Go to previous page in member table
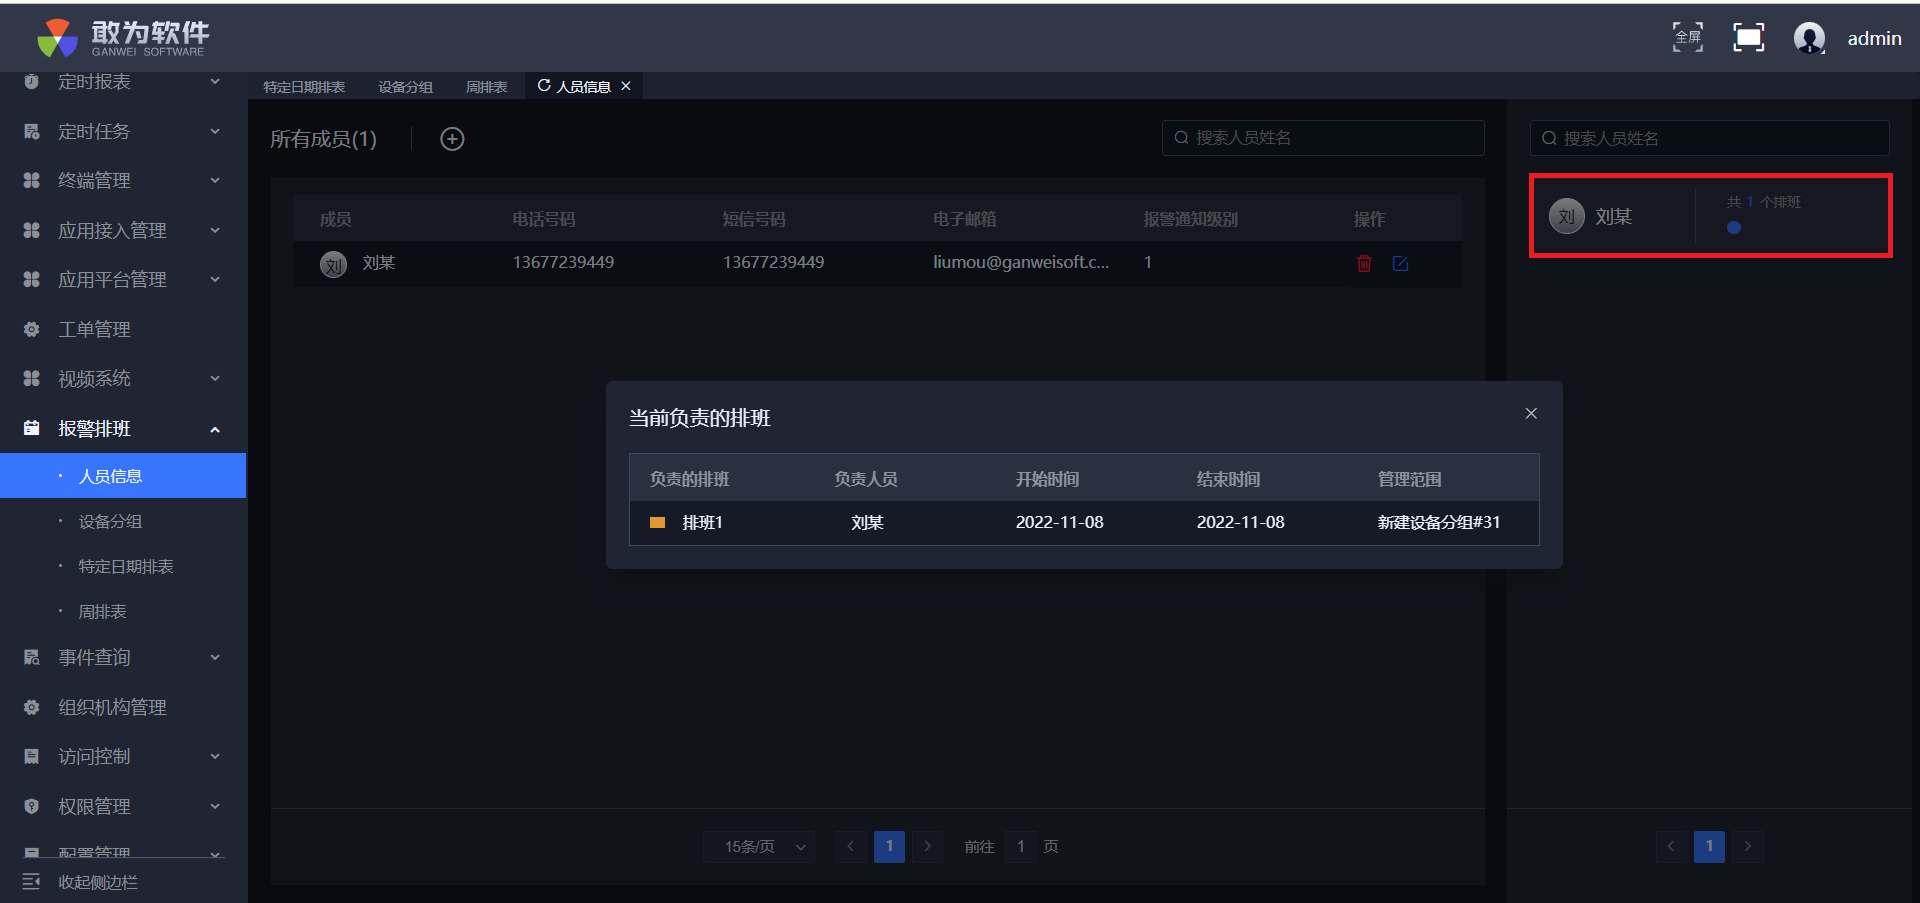This screenshot has width=1920, height=903. click(851, 847)
